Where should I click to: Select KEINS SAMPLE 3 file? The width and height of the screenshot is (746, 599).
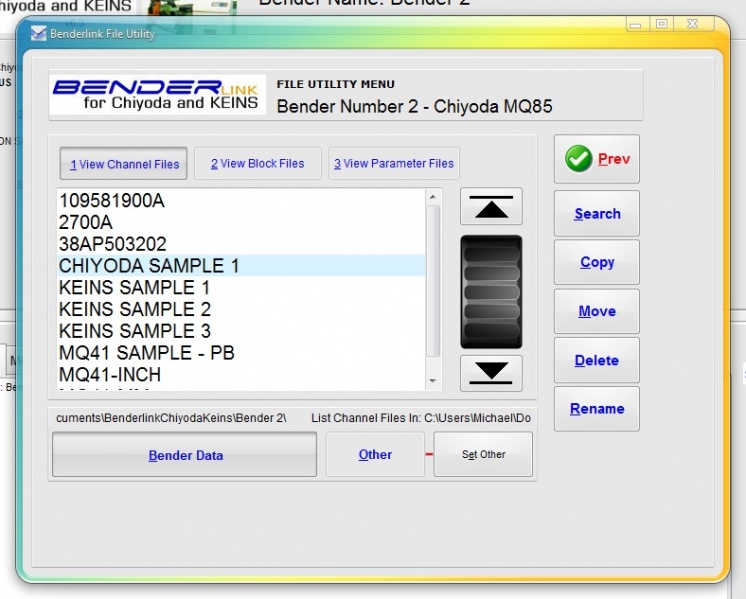pyautogui.click(x=241, y=331)
